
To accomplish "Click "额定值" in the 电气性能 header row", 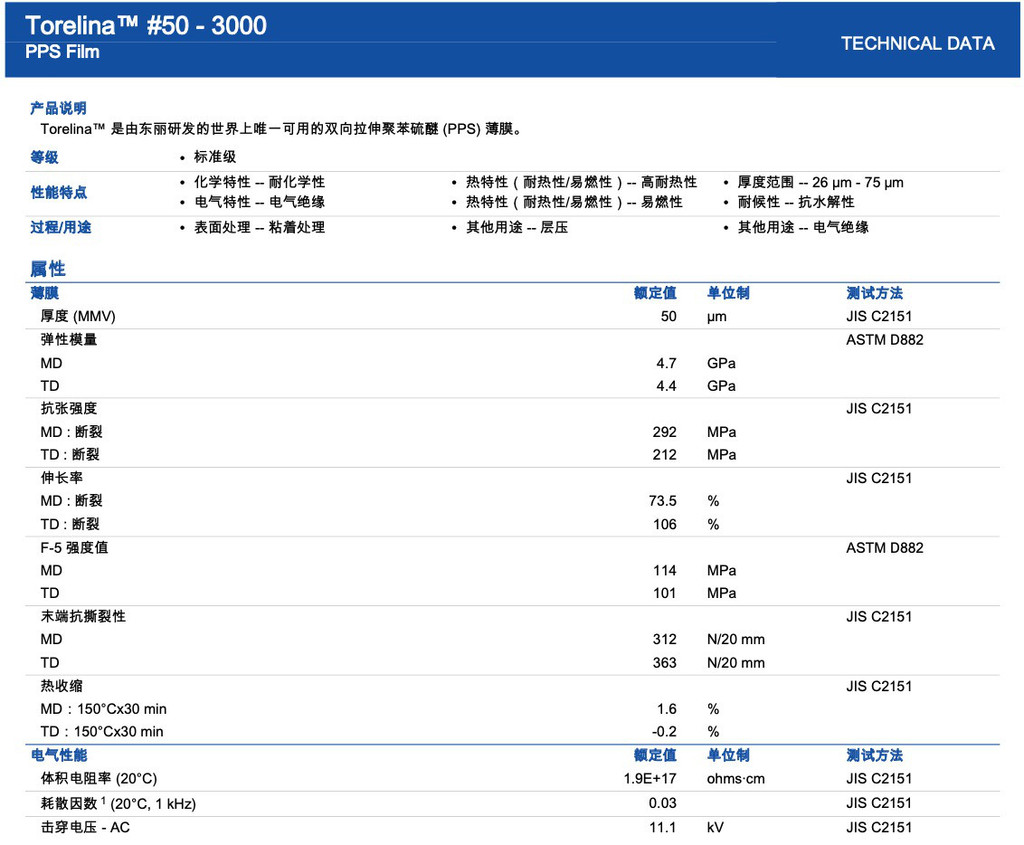I will pyautogui.click(x=655, y=755).
